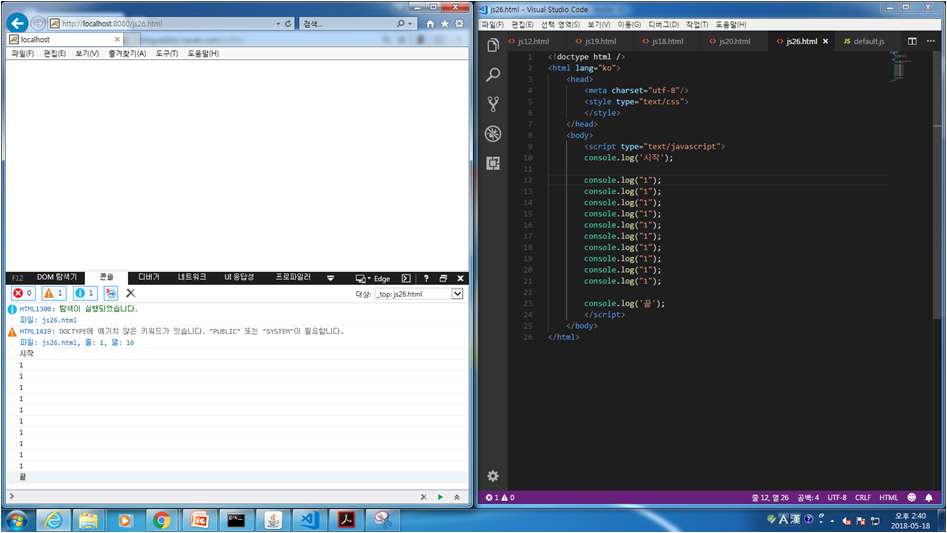Open IE 즐겨찾기(A) menu
947x533 pixels.
point(127,53)
